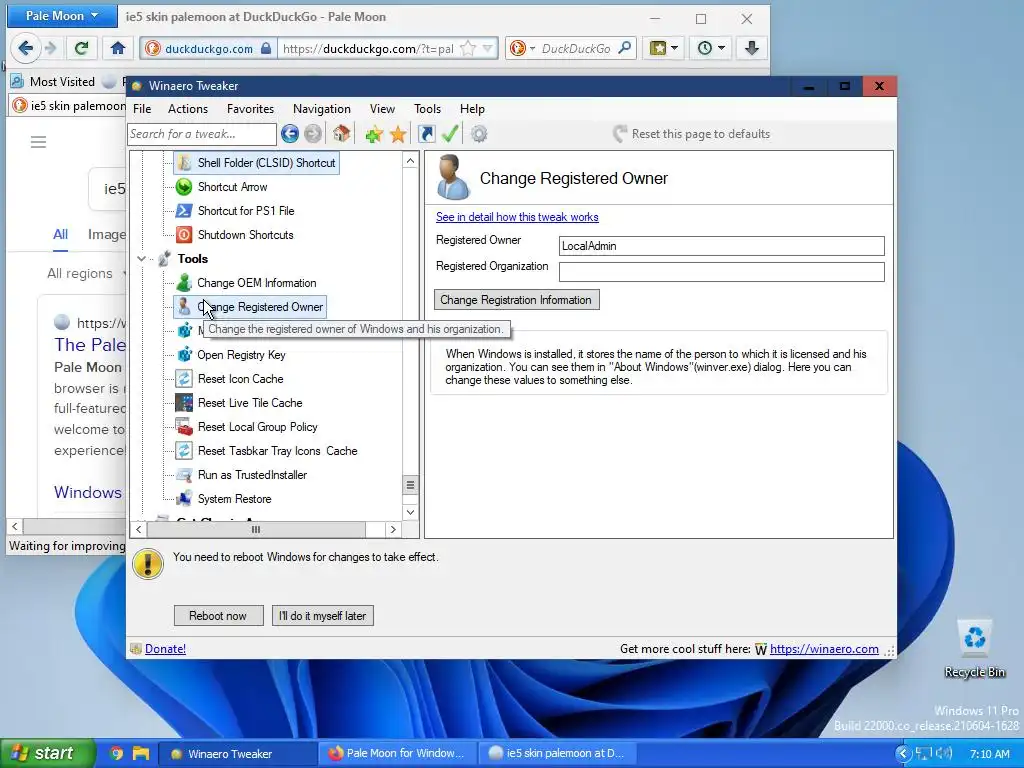Collapse the Tools tree category
The width and height of the screenshot is (1024, 768).
141,259
